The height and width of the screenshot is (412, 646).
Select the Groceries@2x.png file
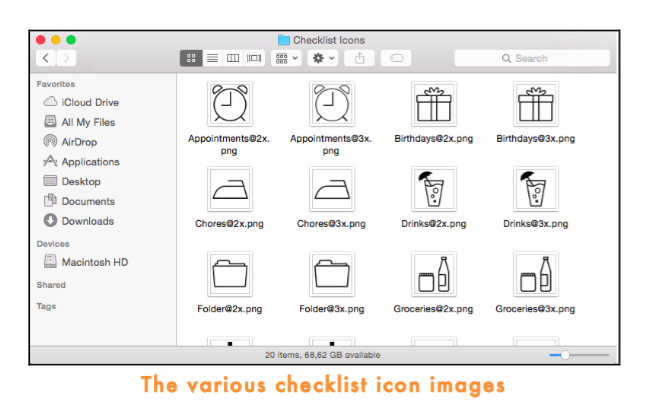[x=433, y=274]
